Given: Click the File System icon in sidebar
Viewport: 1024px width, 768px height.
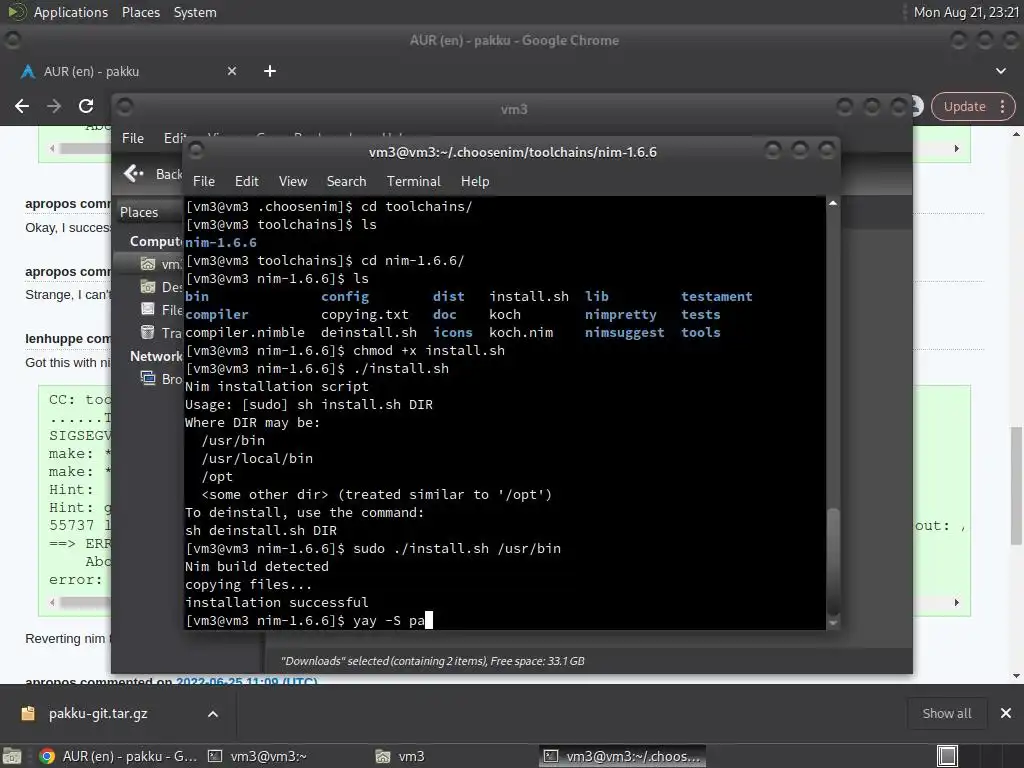Looking at the screenshot, I should [148, 310].
